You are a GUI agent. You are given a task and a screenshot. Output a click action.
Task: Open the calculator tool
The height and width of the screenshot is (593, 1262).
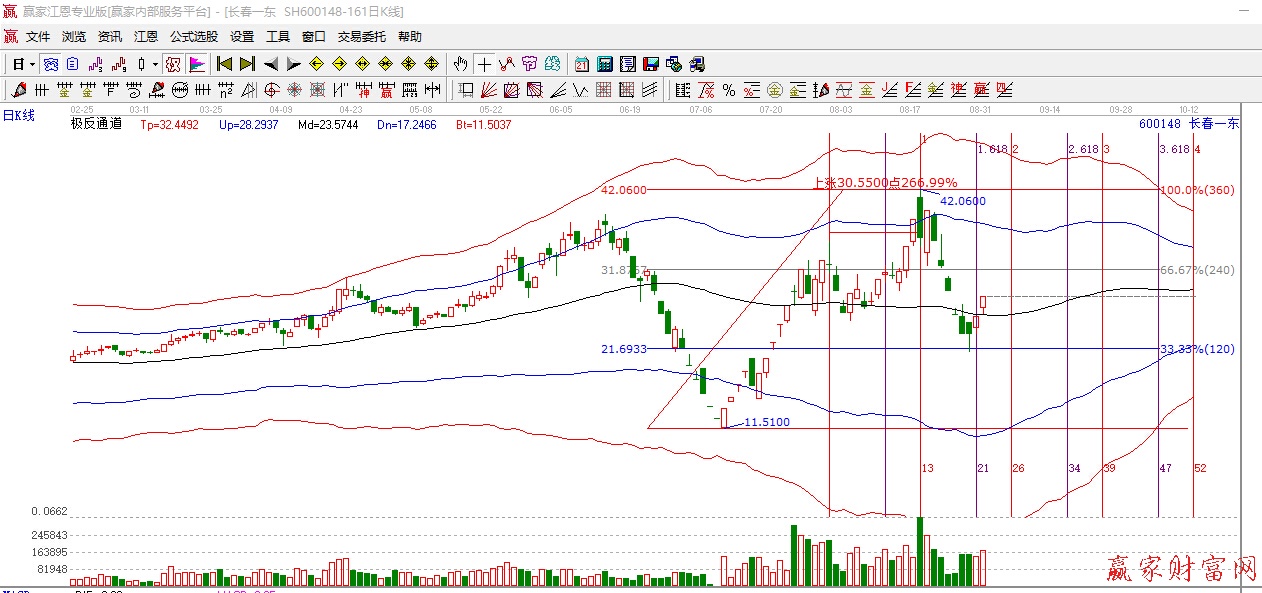(x=604, y=64)
